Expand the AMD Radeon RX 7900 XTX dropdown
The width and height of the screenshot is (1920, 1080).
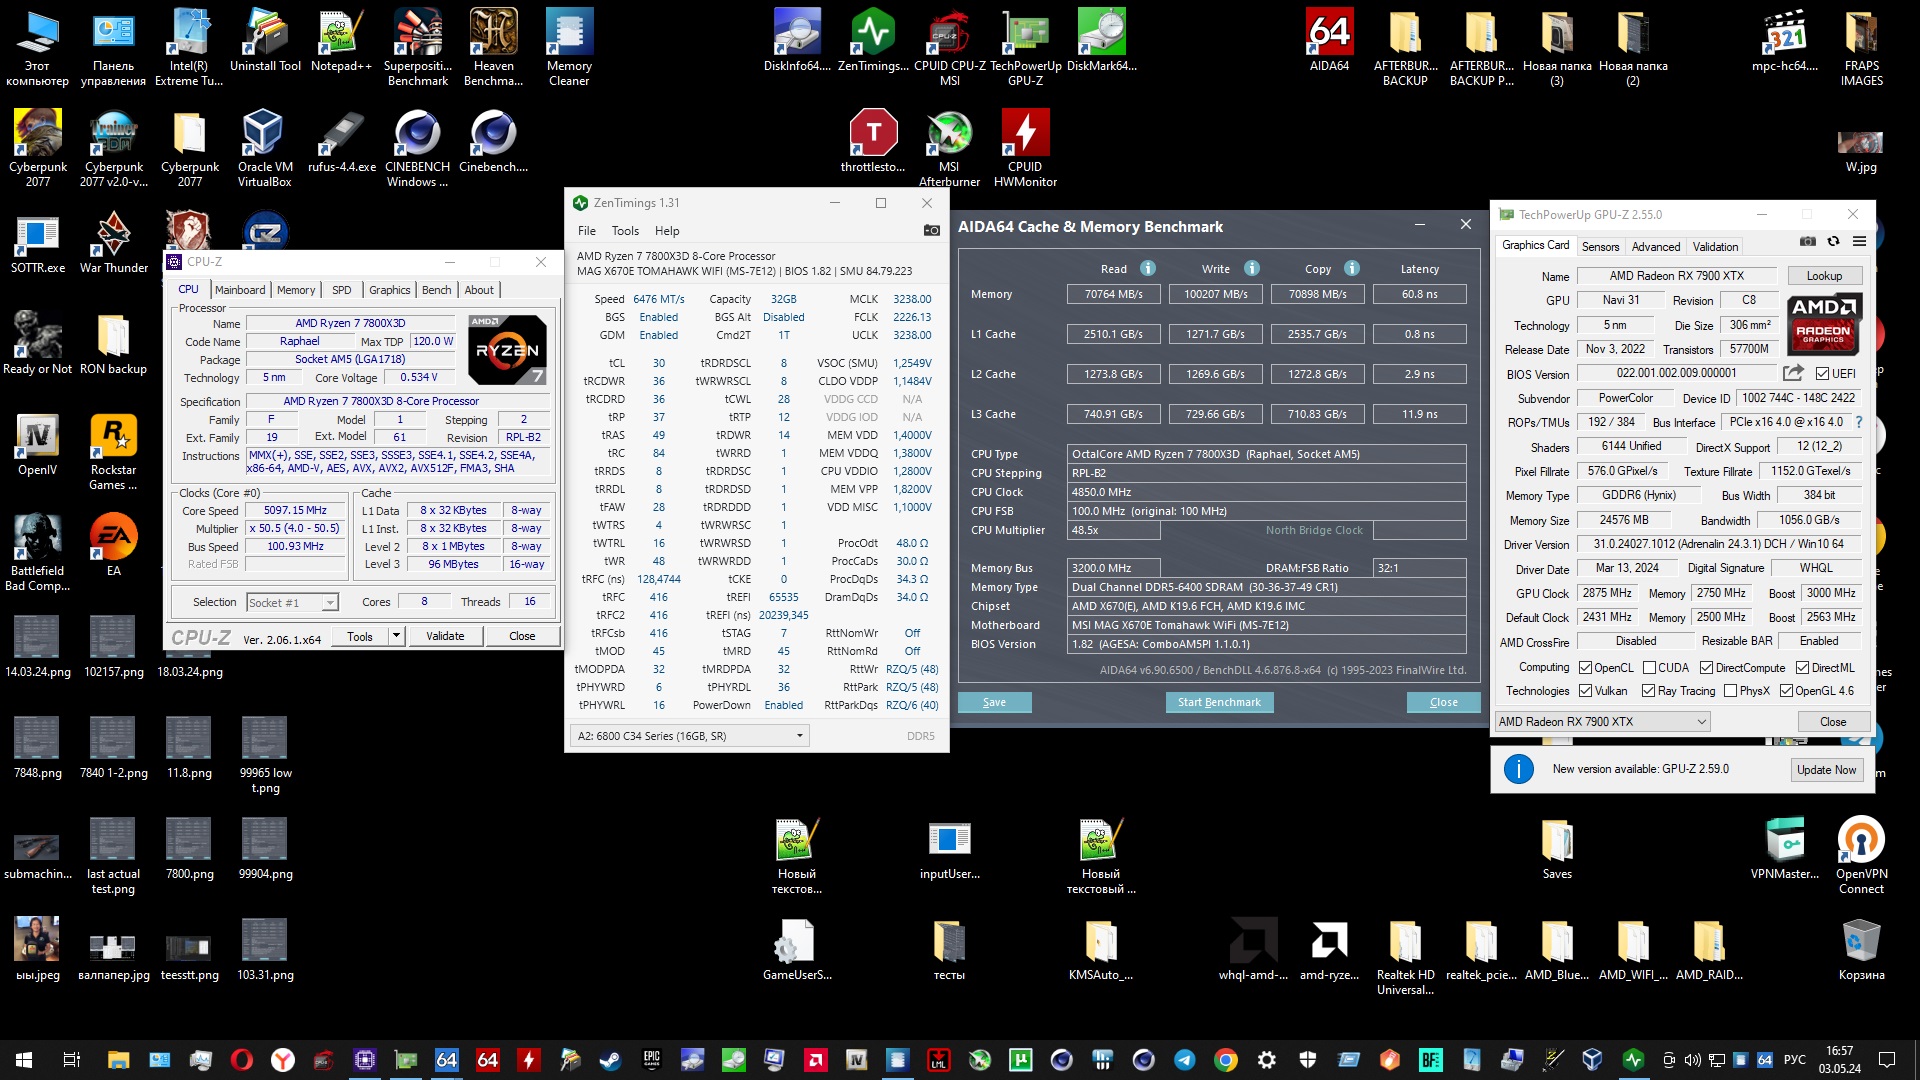[1701, 722]
